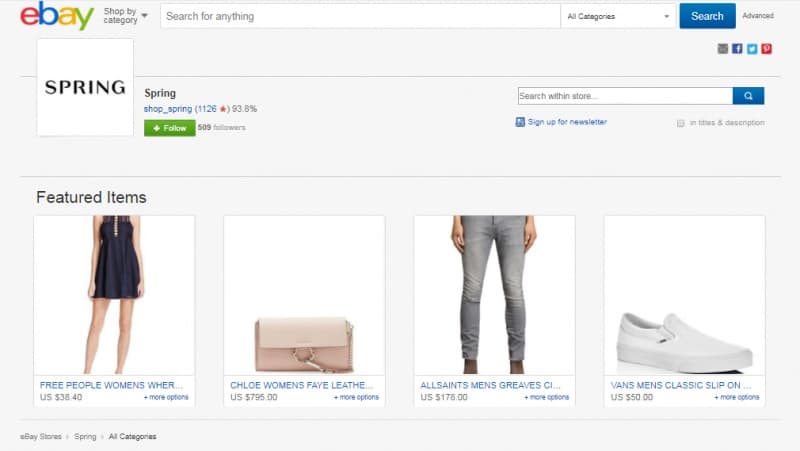Go to Spring breadcrumb link
The image size is (800, 451).
85,437
